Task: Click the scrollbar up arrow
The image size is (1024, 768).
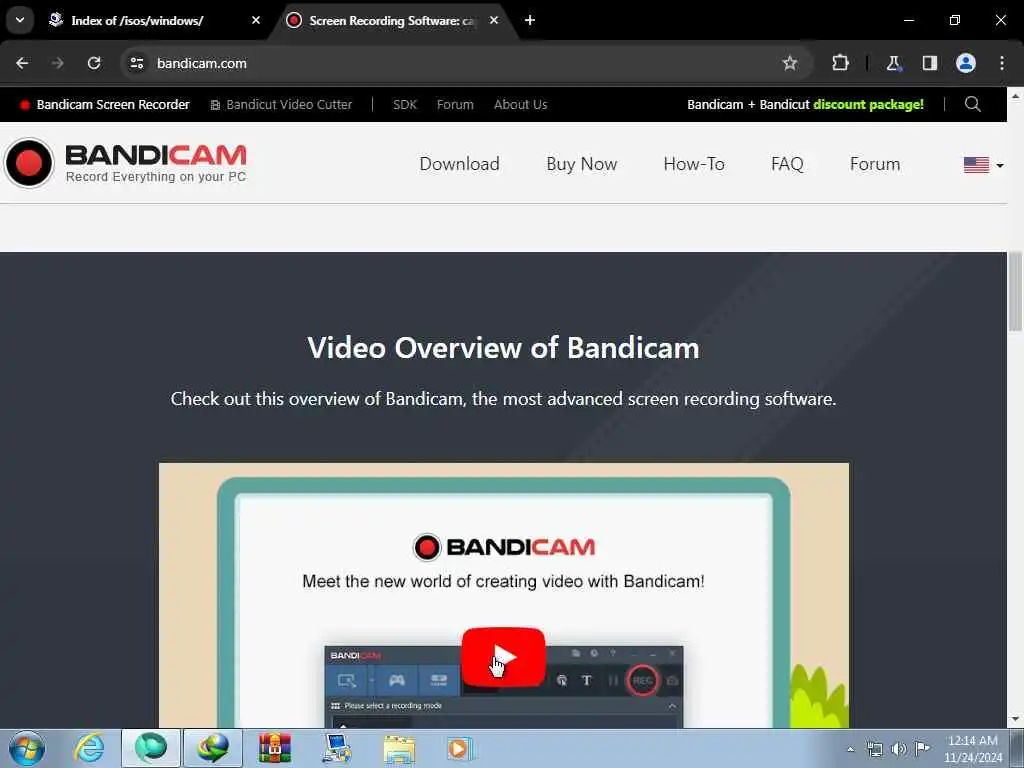Action: coord(1015,95)
